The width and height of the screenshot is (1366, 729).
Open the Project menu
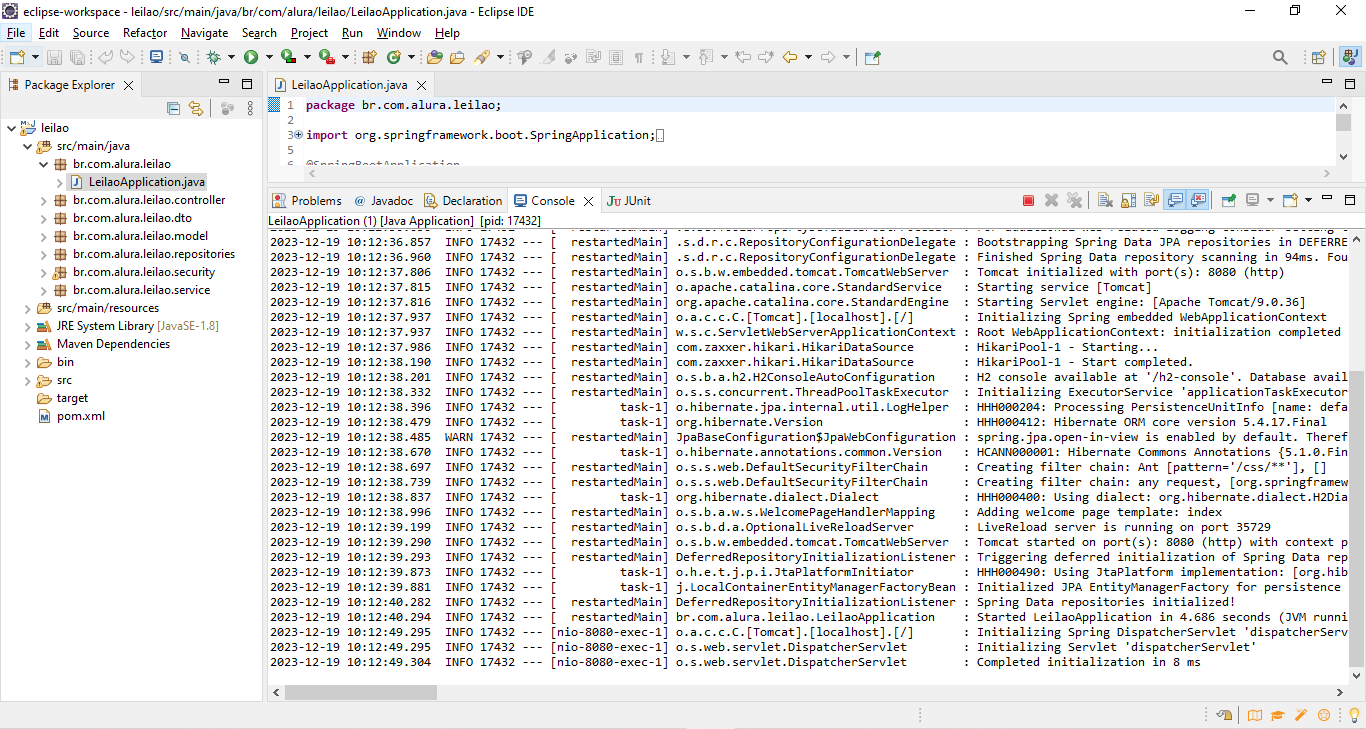click(309, 33)
